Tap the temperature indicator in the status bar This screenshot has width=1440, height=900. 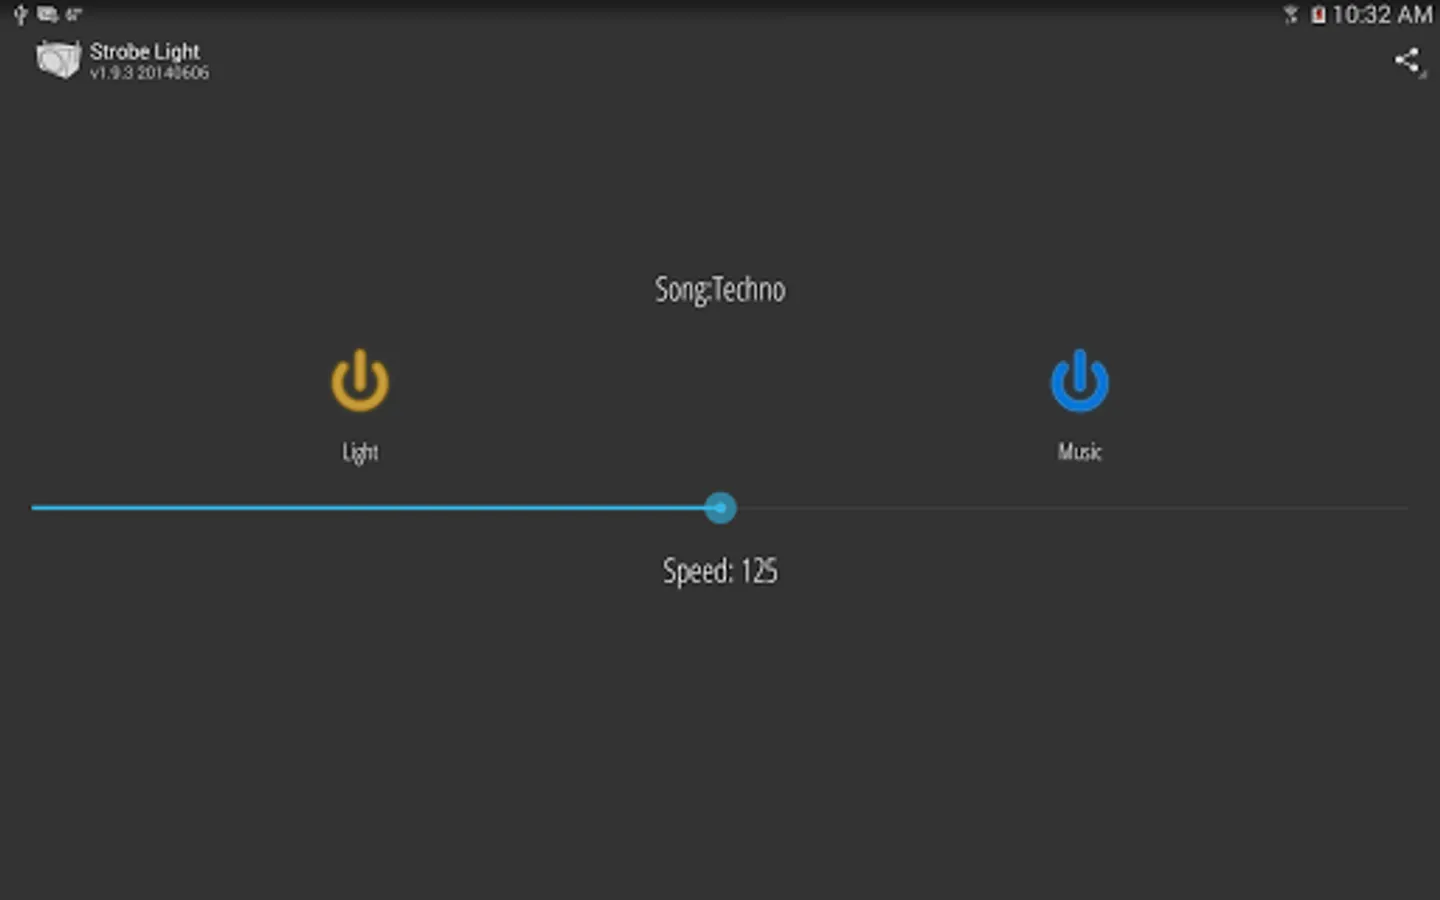tap(73, 14)
